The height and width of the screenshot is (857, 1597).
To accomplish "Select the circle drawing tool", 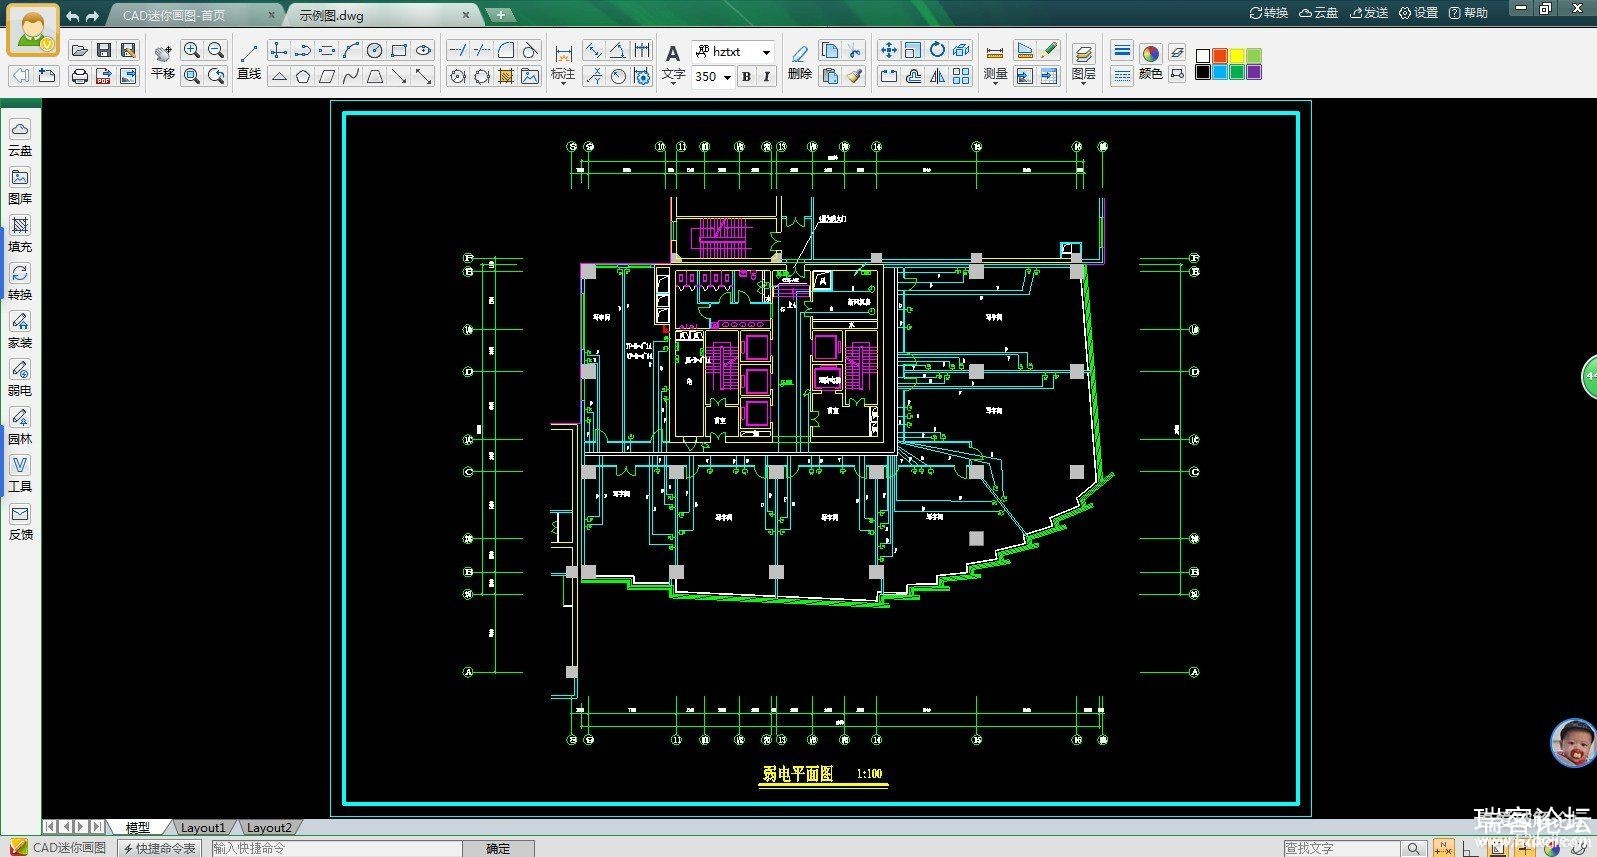I will click(375, 50).
